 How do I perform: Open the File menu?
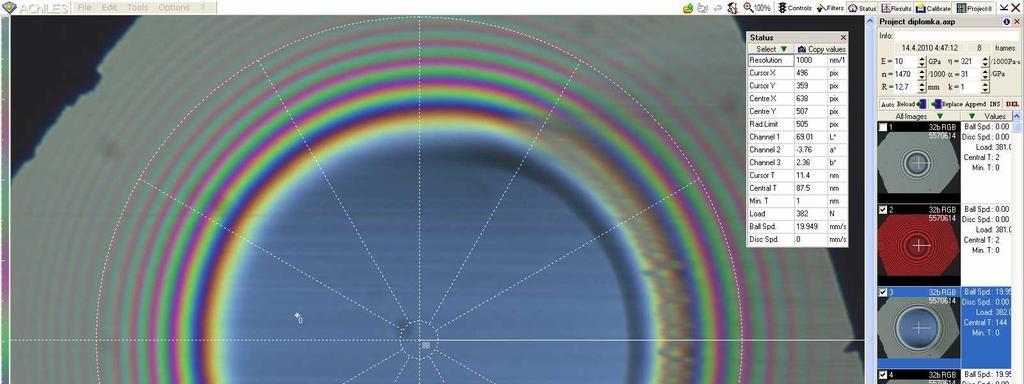[x=85, y=7]
